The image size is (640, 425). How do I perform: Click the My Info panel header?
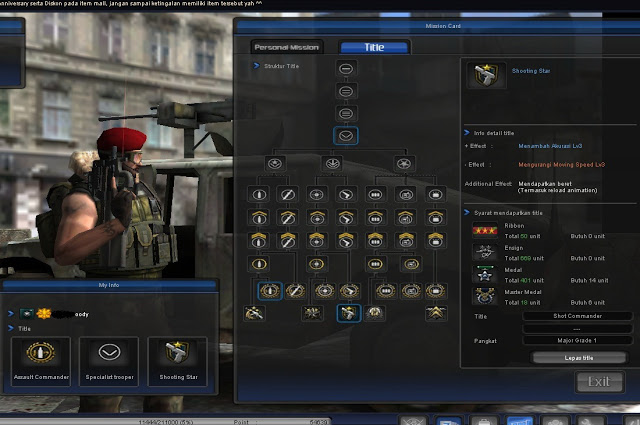[x=109, y=285]
